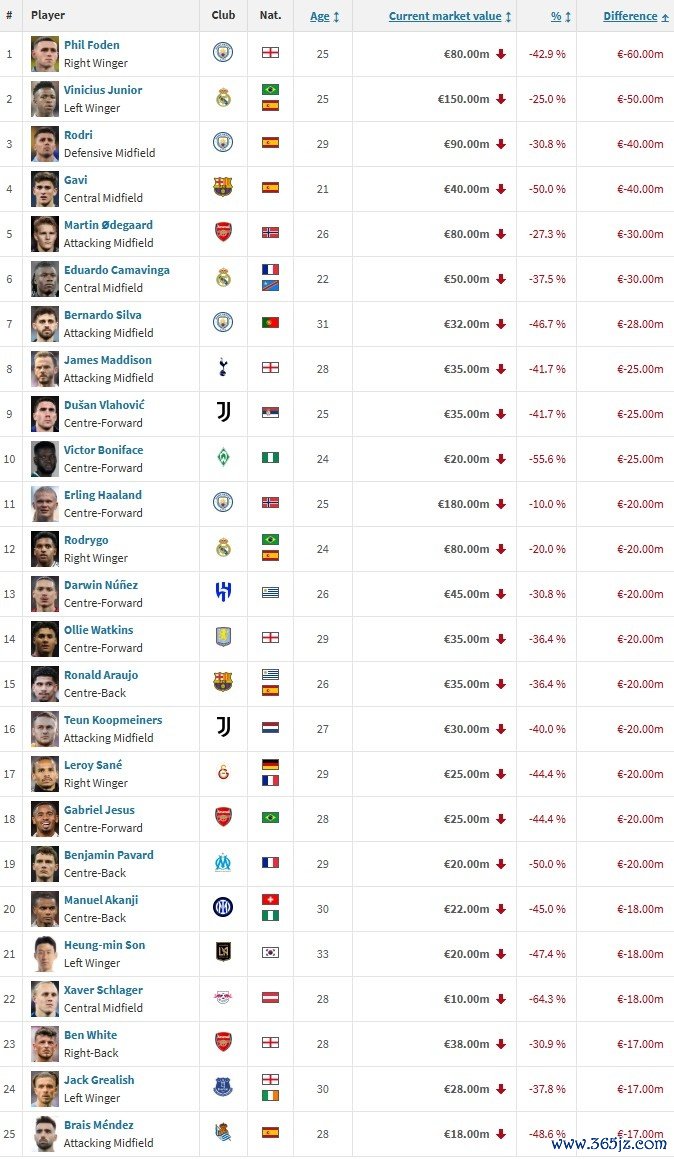Viewport: 674px width, 1159px height.
Task: Sort by the Difference column header
Action: (630, 16)
